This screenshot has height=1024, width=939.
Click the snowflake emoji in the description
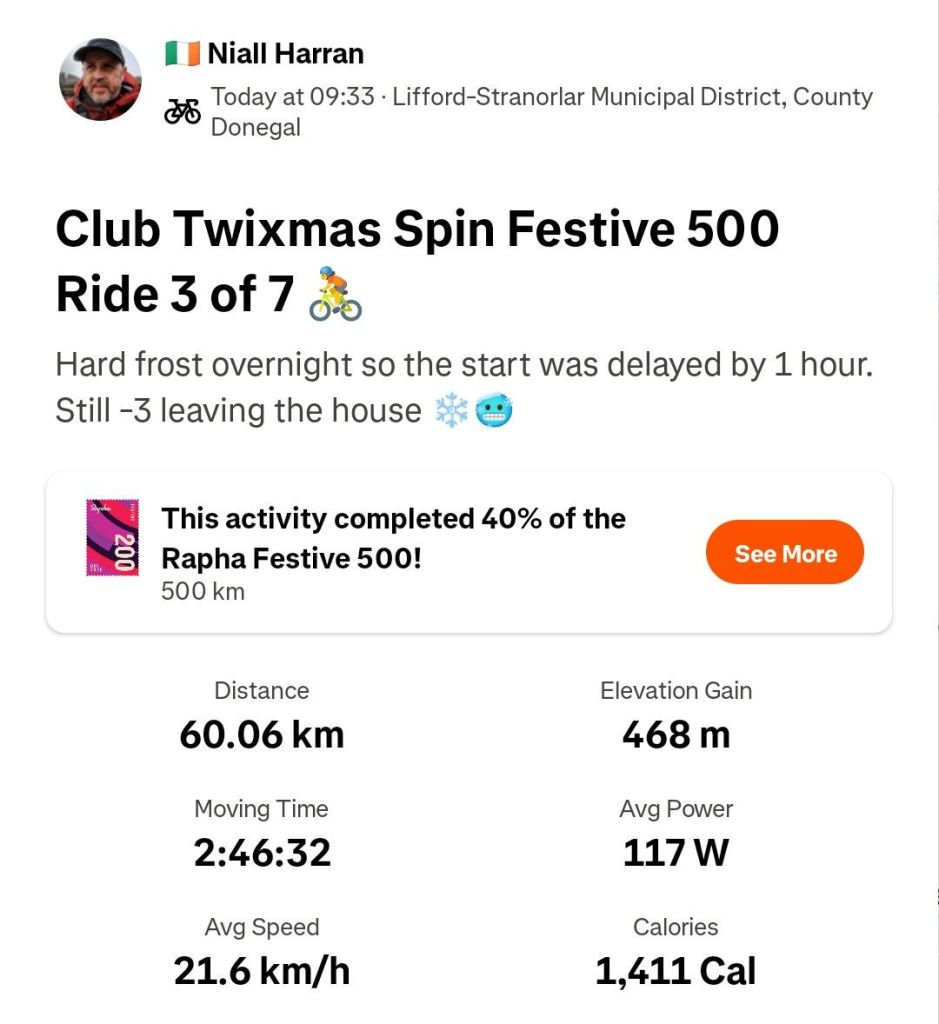[x=452, y=411]
